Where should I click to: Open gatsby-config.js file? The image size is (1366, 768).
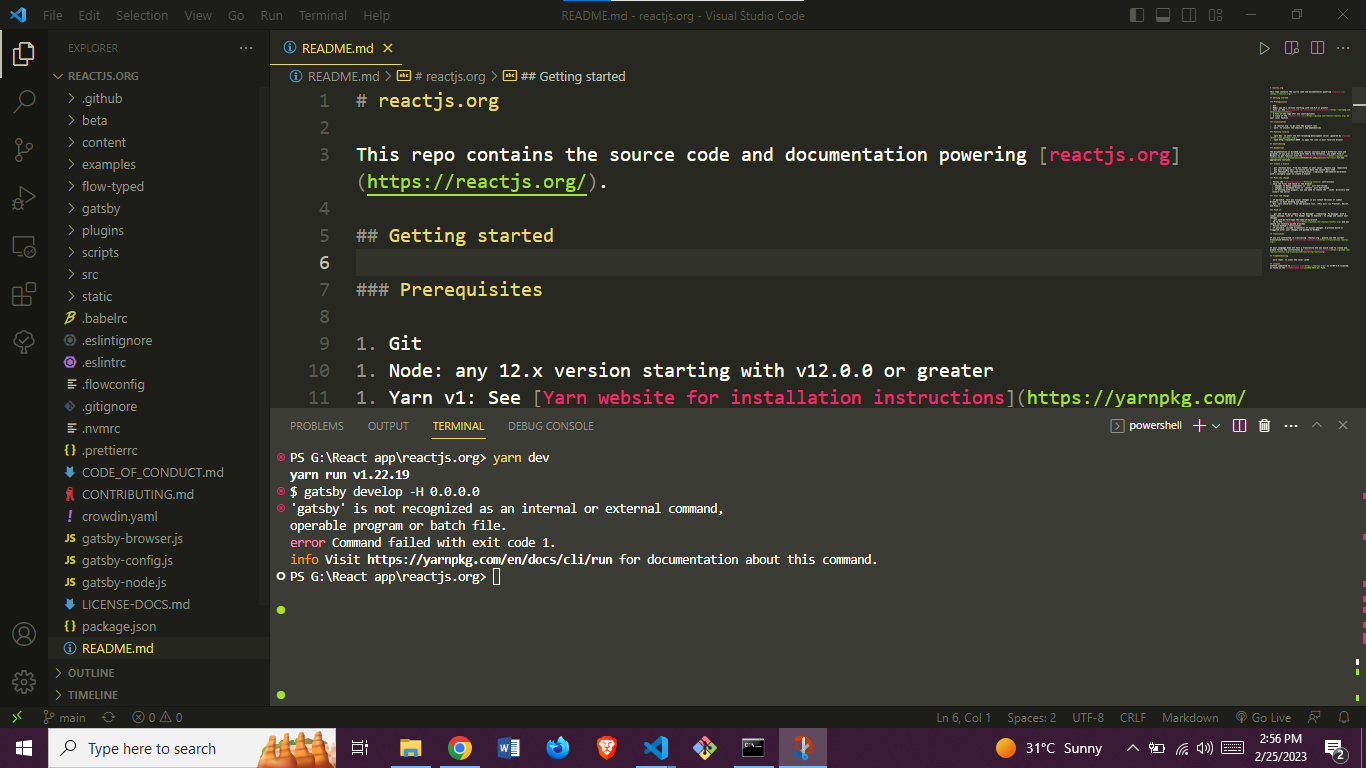(x=159, y=560)
